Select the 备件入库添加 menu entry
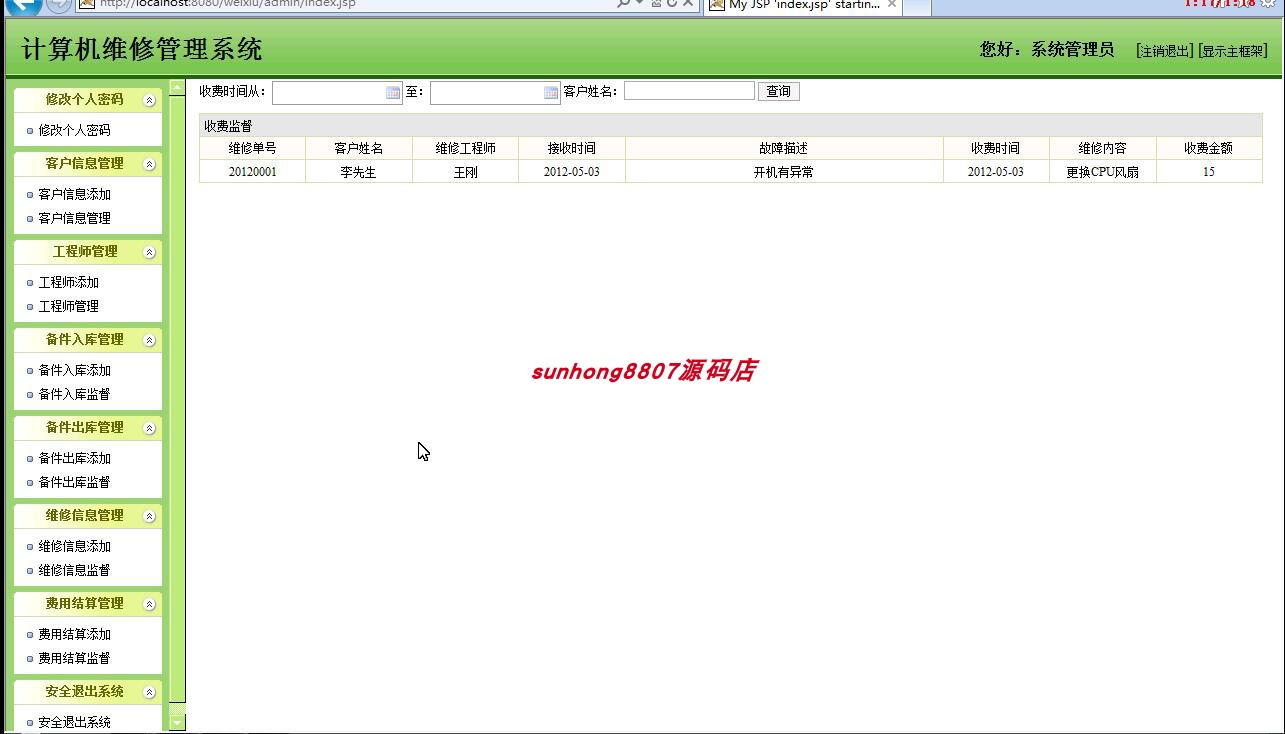The image size is (1285, 734). tap(74, 370)
